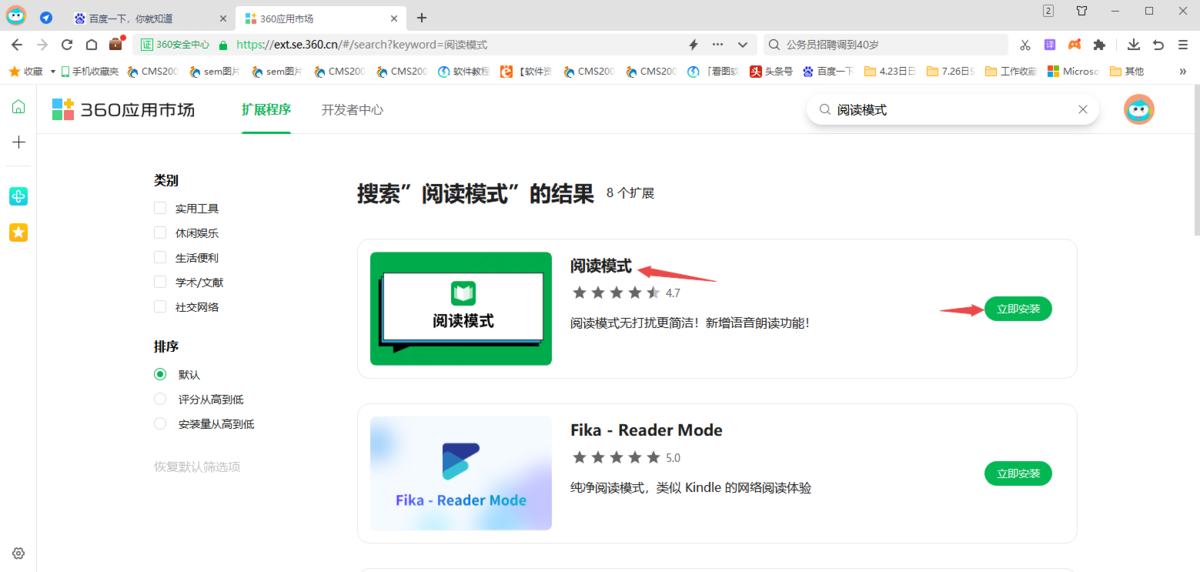Clear the store search with X
The height and width of the screenshot is (572, 1200).
(1082, 110)
